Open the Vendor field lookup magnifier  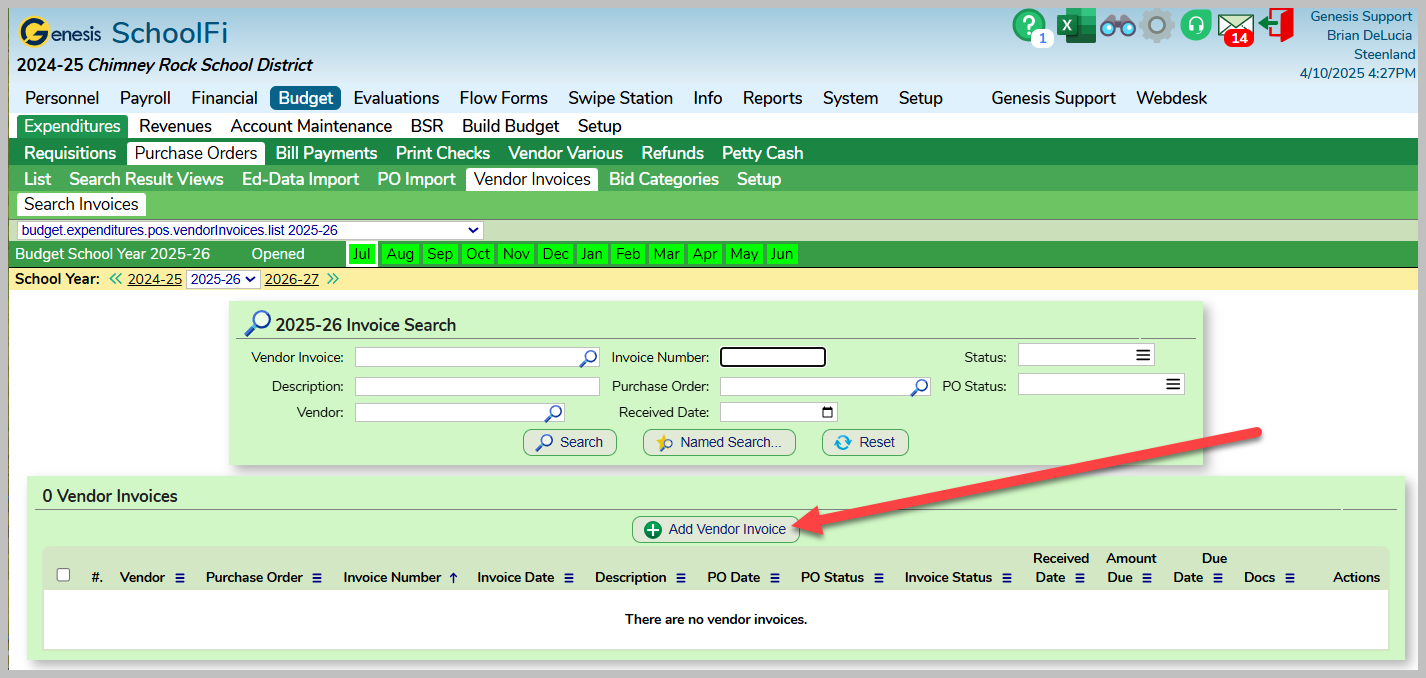pyautogui.click(x=554, y=413)
